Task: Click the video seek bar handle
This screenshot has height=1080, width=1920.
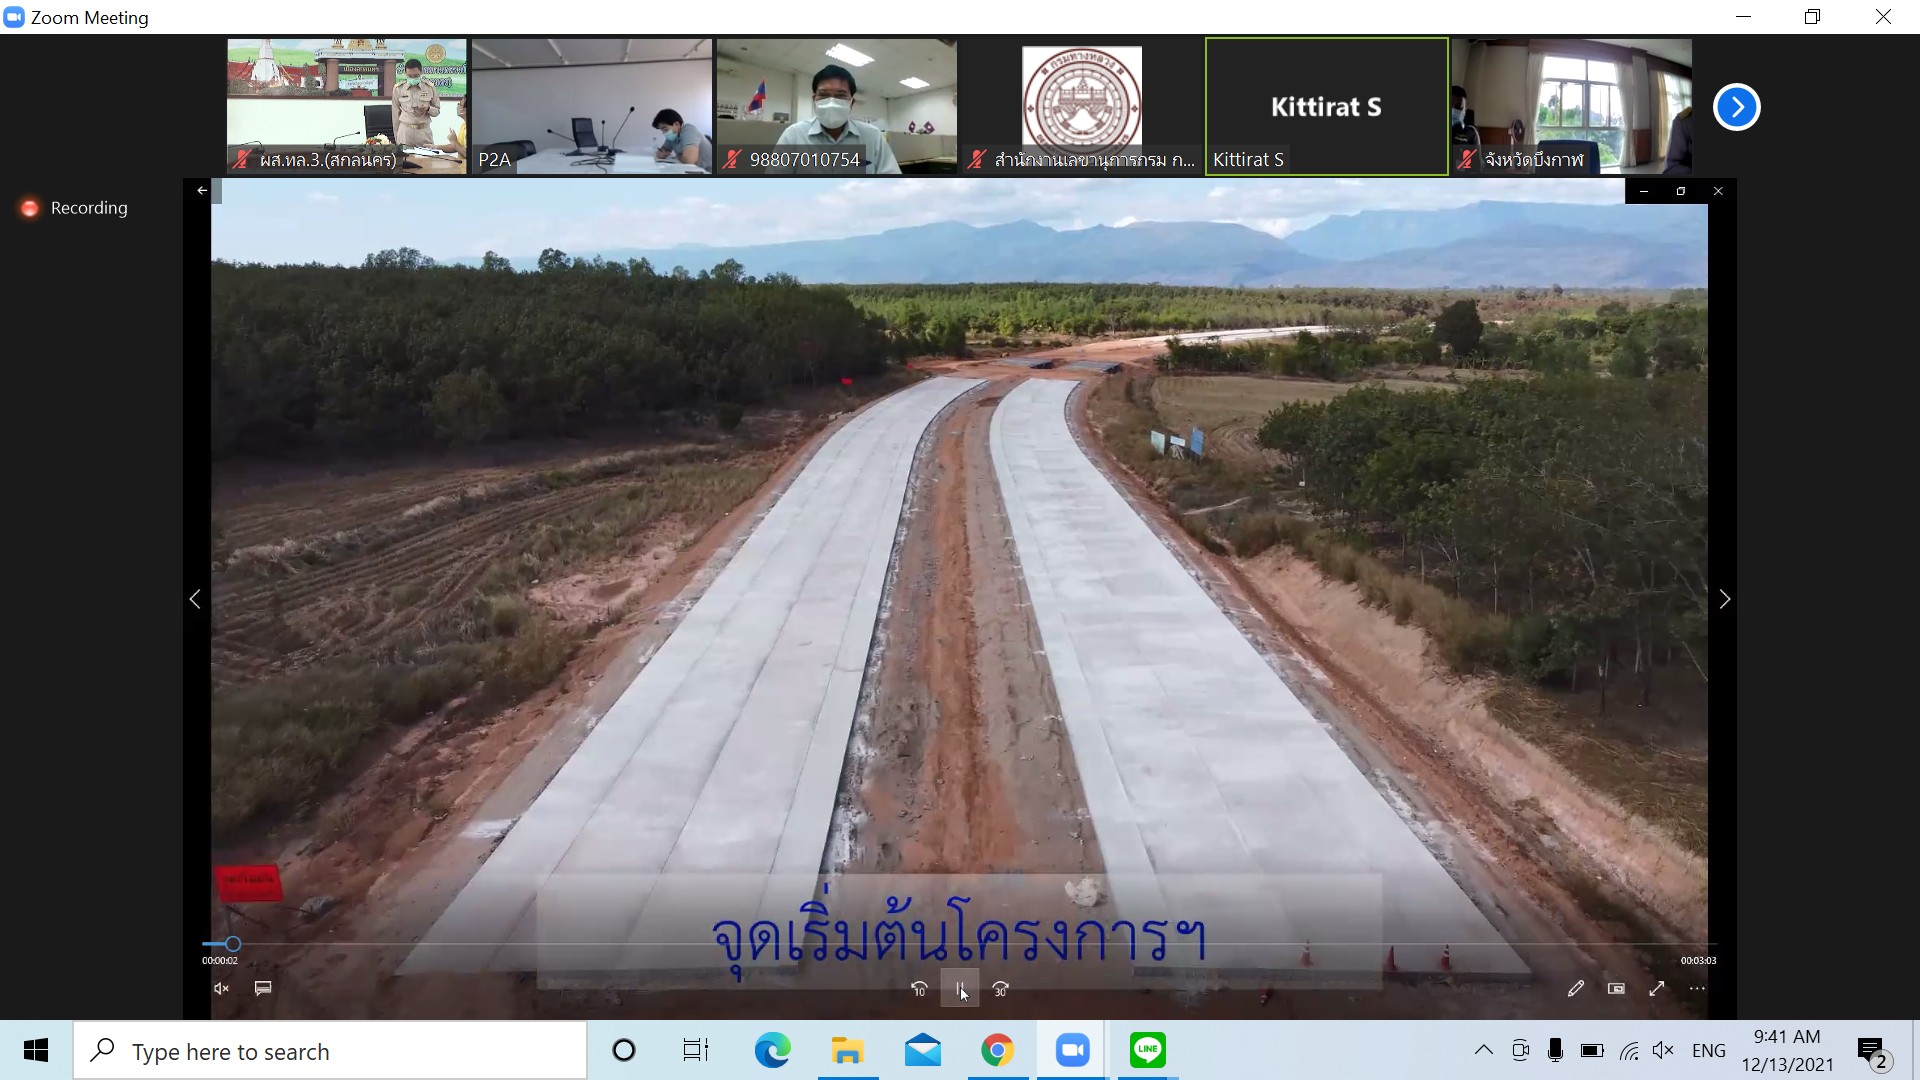Action: 233,944
